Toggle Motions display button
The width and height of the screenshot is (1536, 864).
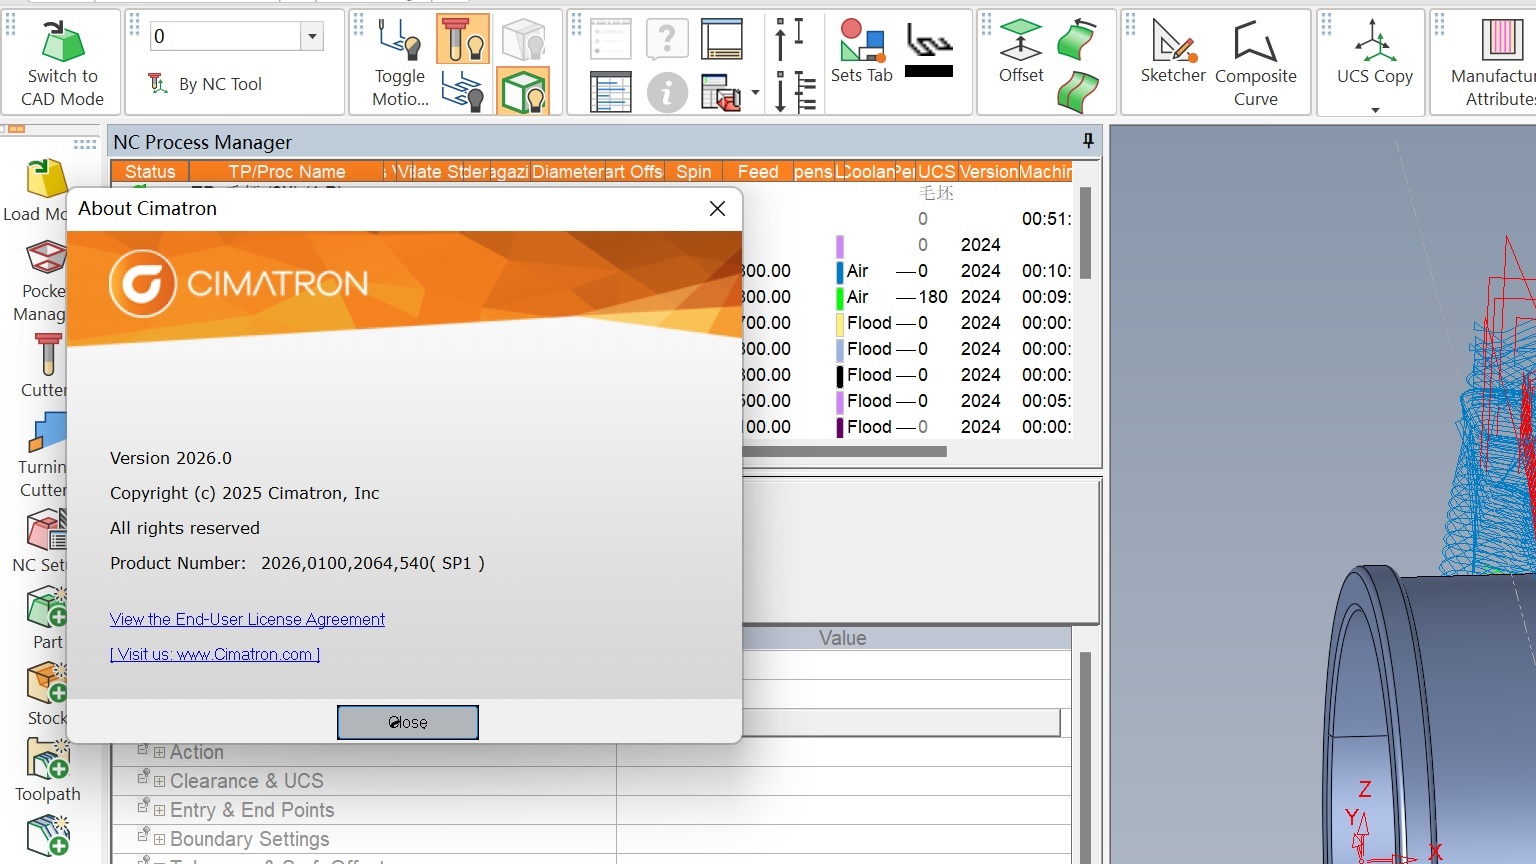click(x=400, y=62)
